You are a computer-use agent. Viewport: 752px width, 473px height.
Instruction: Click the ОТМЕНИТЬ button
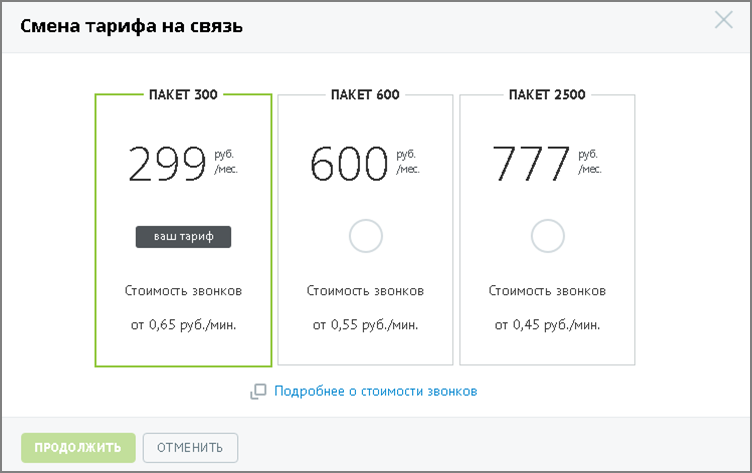click(x=190, y=448)
